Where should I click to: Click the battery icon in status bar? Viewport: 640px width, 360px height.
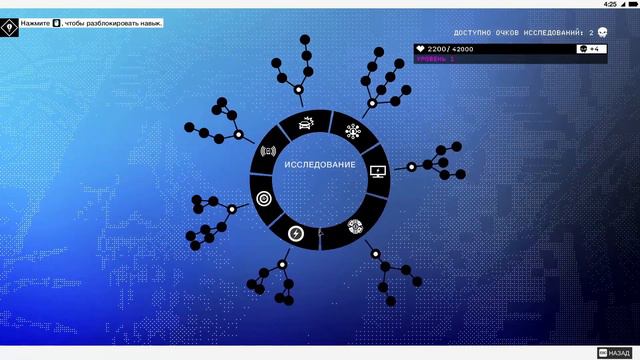(633, 4)
